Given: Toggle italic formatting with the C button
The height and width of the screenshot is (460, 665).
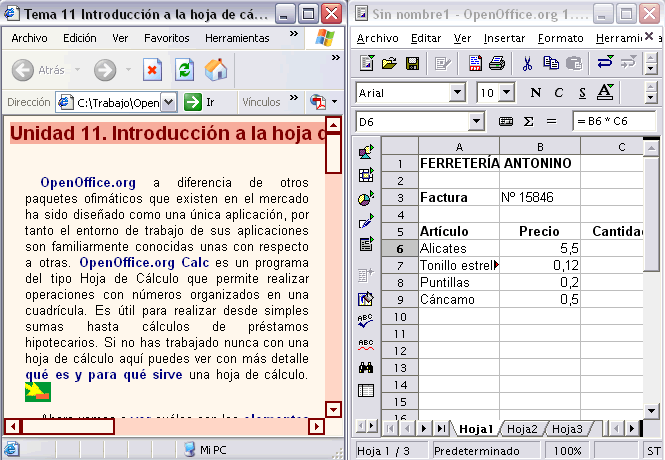Looking at the screenshot, I should [x=558, y=93].
